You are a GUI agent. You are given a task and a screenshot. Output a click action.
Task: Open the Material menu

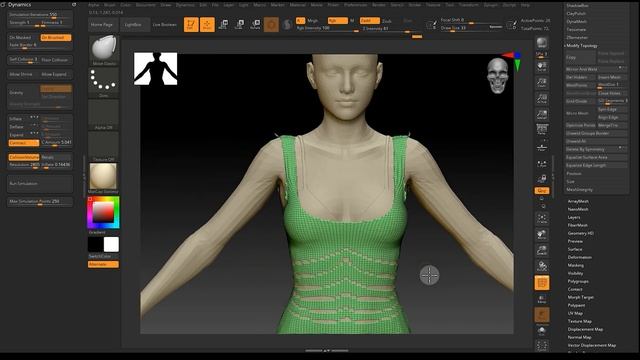pos(298,5)
